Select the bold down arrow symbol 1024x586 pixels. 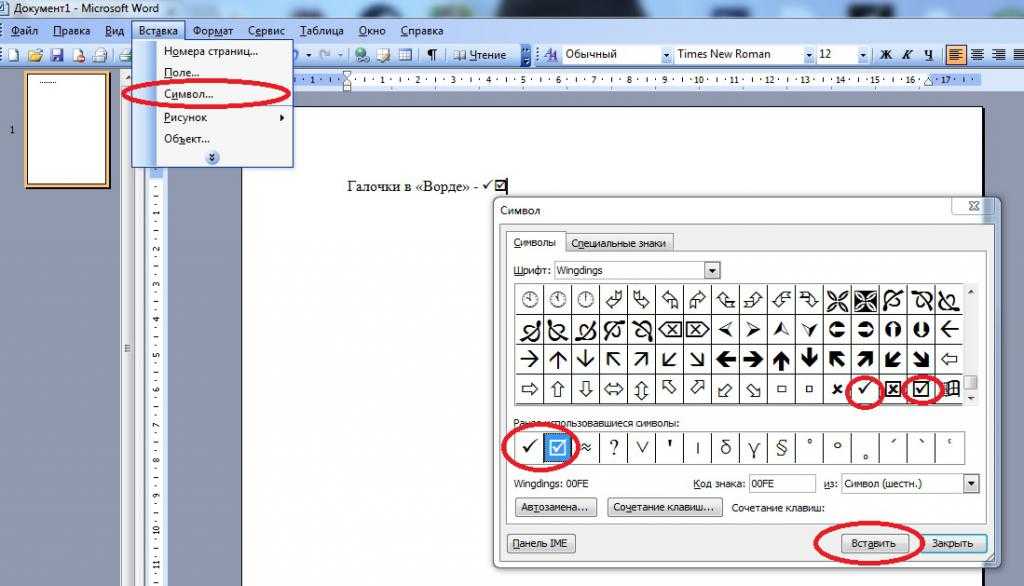(x=808, y=359)
